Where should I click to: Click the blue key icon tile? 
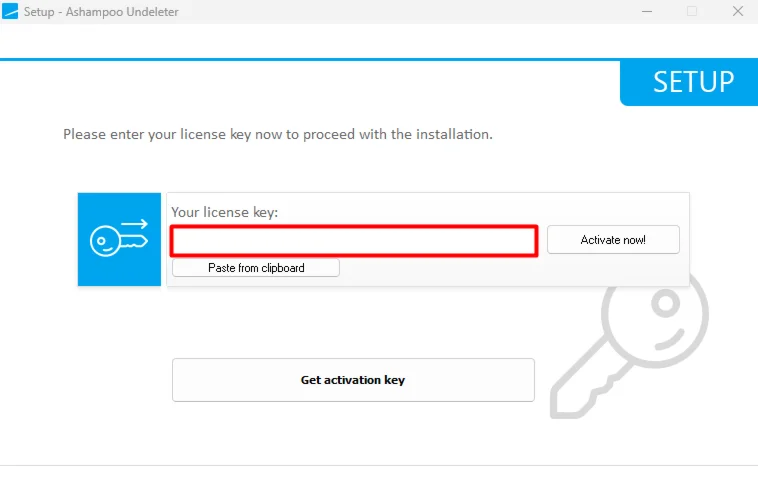coord(119,240)
